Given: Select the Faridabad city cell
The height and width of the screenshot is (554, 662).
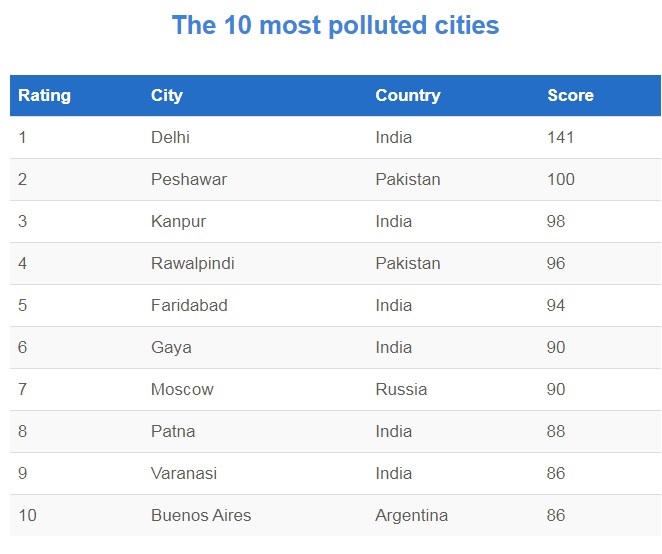Looking at the screenshot, I should pyautogui.click(x=189, y=306).
